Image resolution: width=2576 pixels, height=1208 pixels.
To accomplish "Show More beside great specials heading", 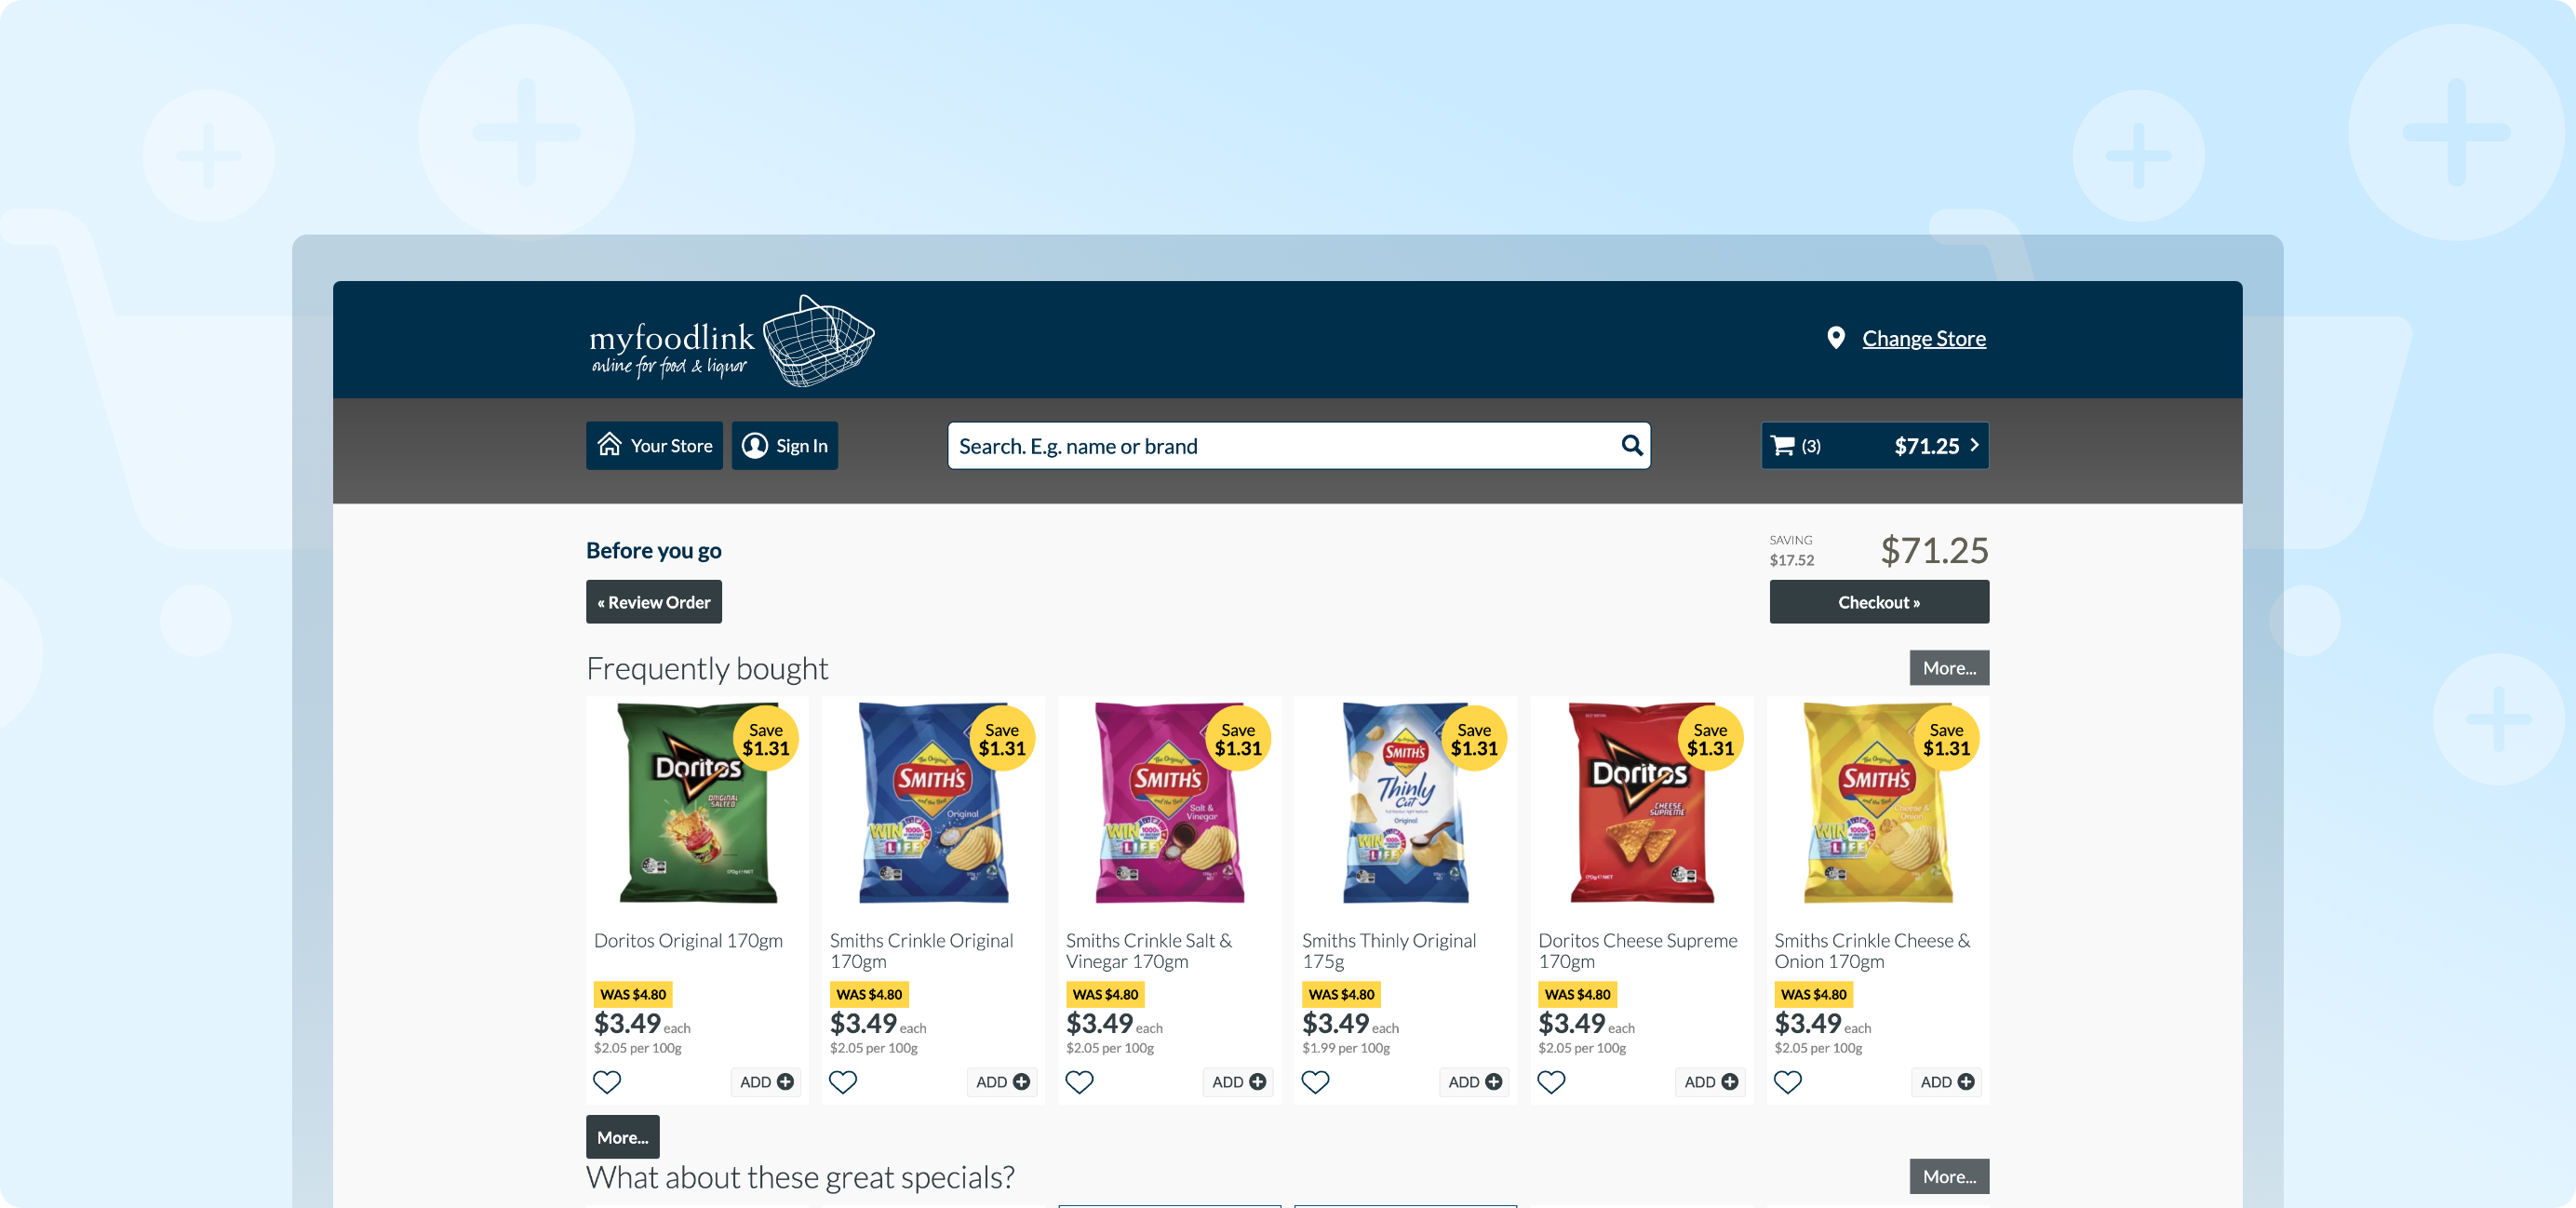I will click(x=1948, y=1176).
